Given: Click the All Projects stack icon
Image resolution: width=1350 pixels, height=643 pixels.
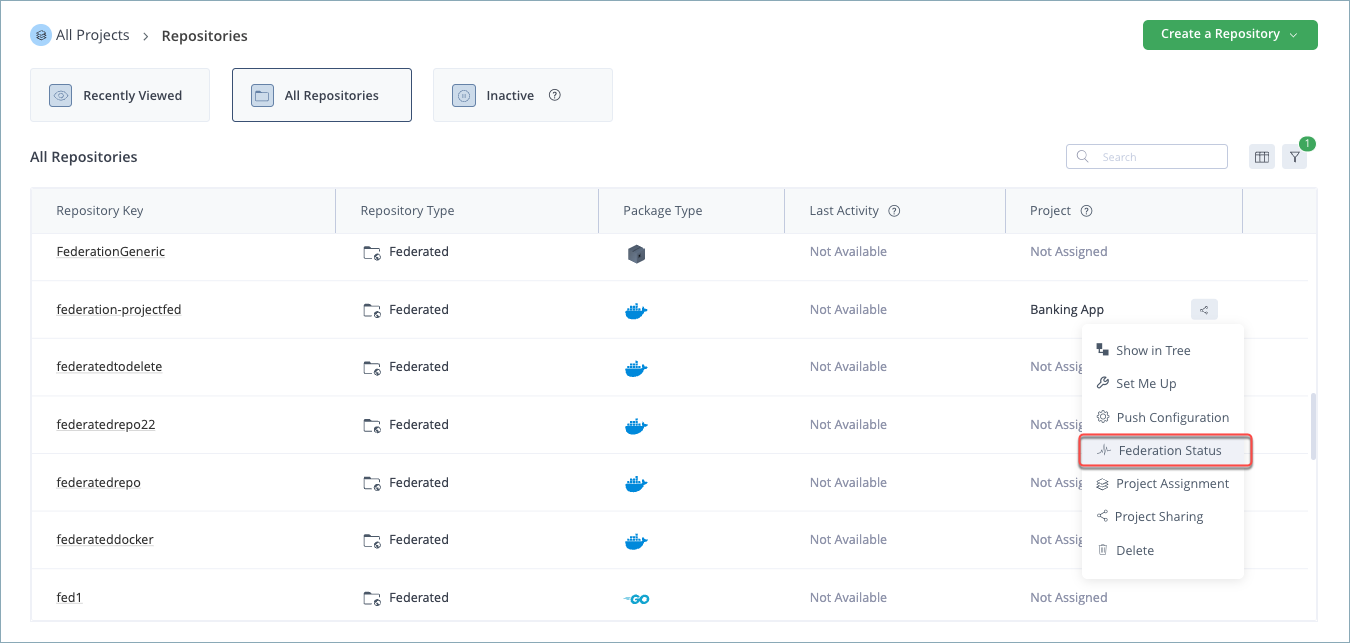Looking at the screenshot, I should click(41, 35).
